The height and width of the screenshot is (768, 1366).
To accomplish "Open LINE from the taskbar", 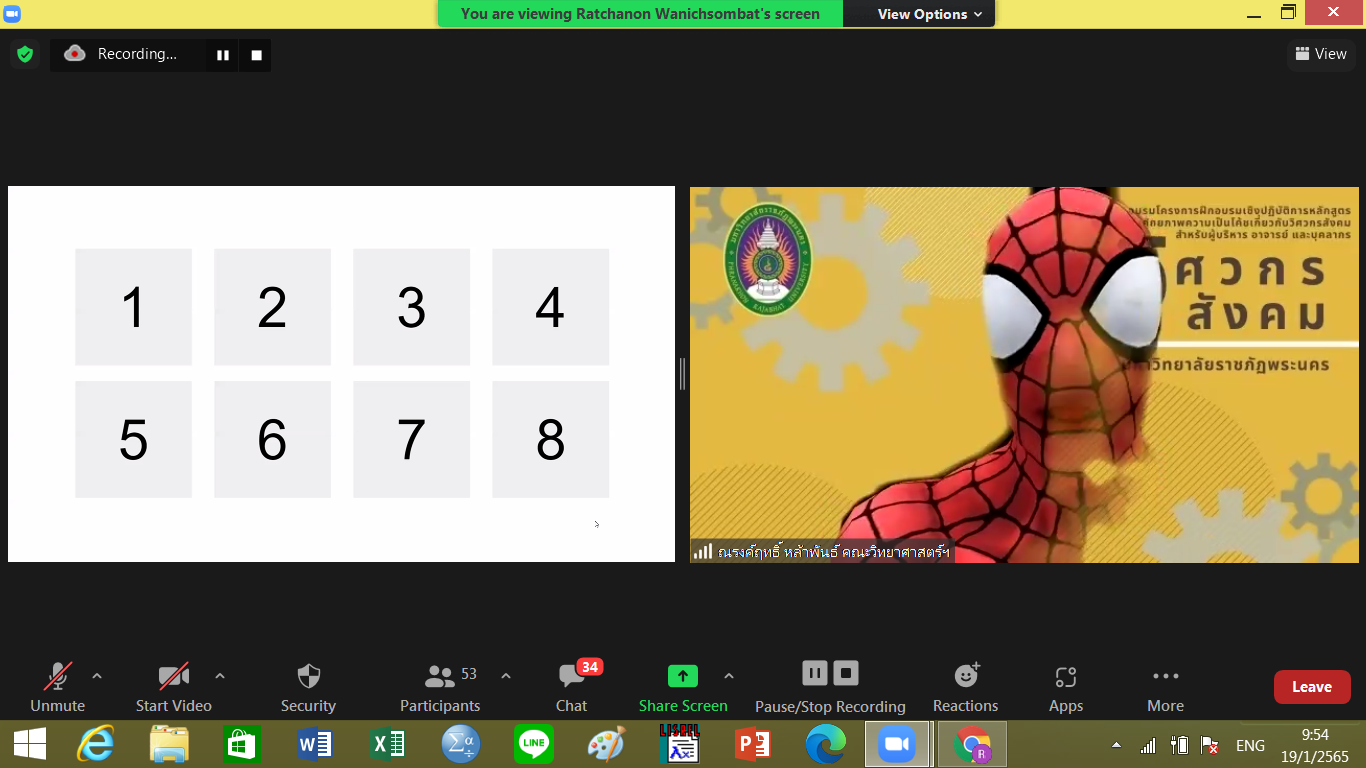I will [x=534, y=744].
